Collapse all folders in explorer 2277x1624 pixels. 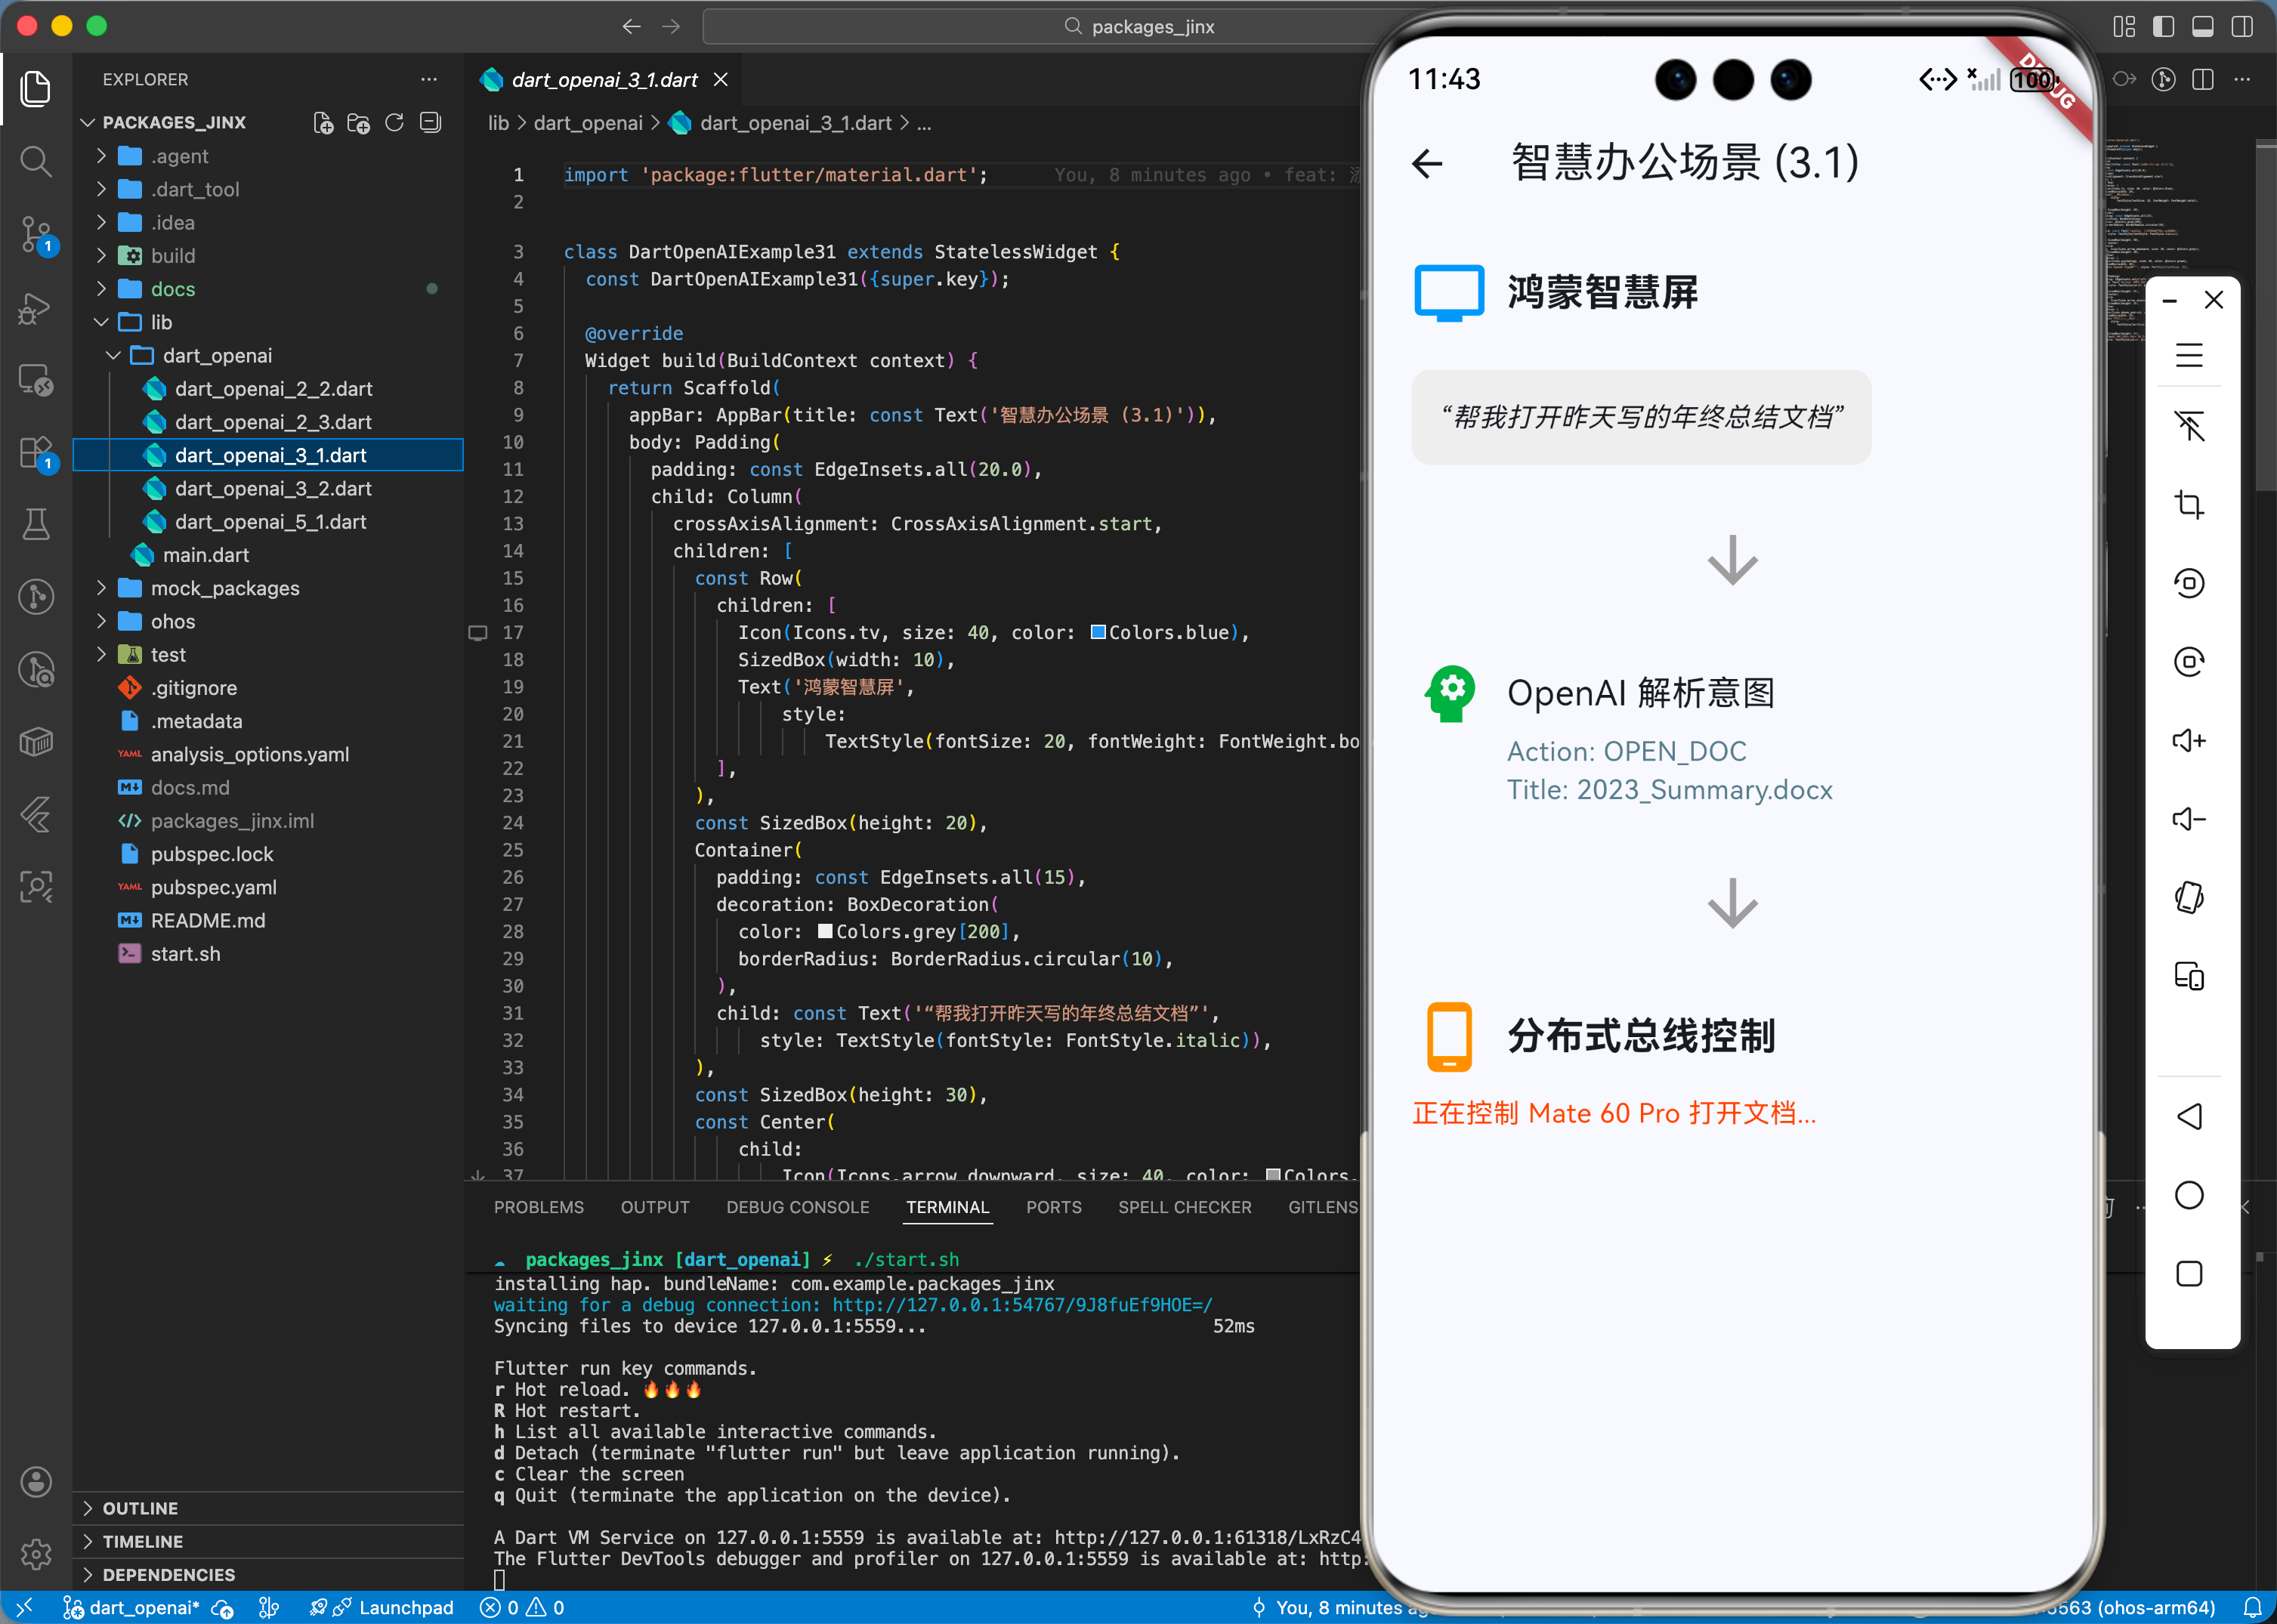[430, 122]
